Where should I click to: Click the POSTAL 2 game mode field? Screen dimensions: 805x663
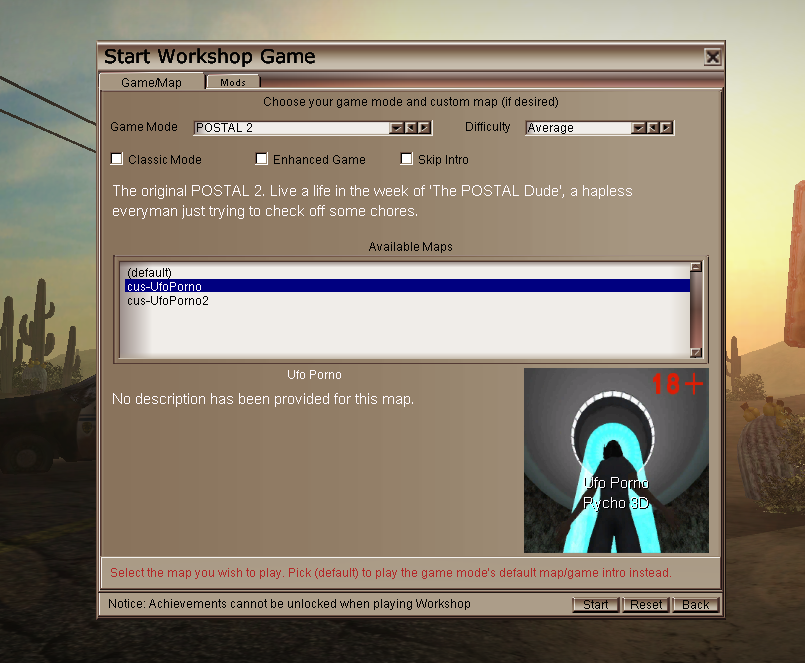coord(292,127)
